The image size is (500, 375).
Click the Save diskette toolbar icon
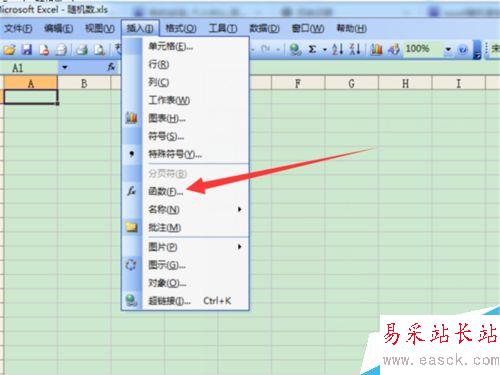coord(27,50)
